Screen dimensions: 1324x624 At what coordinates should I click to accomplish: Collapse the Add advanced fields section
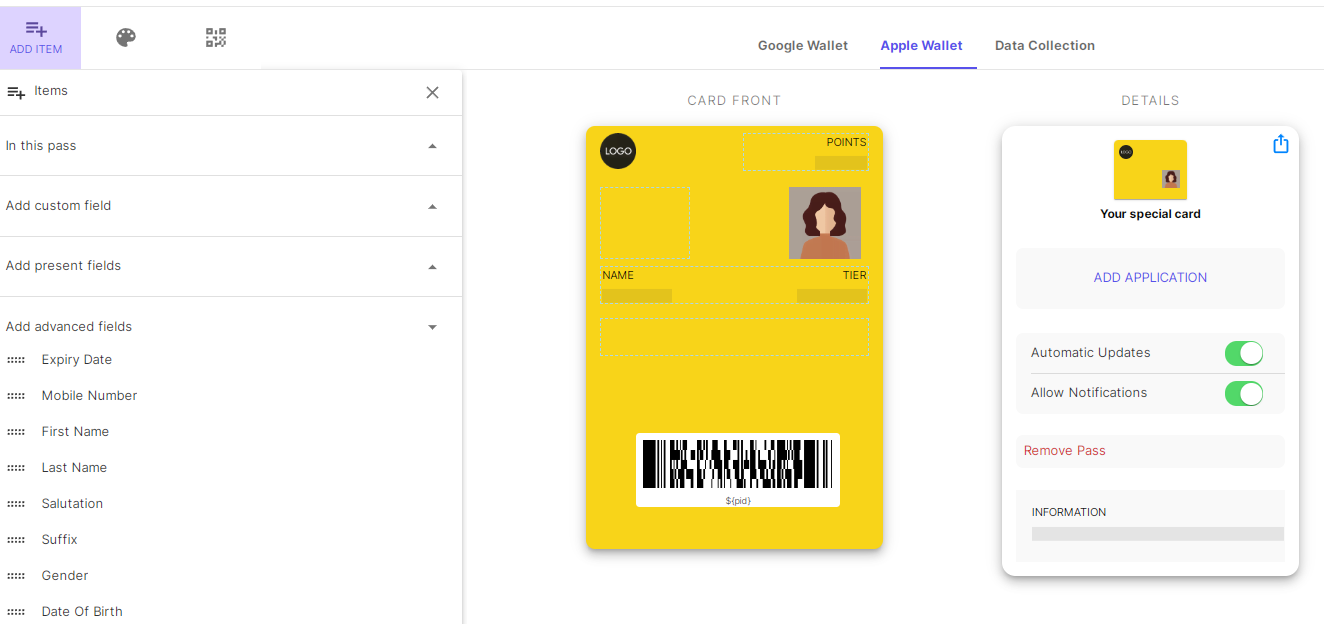(x=231, y=326)
